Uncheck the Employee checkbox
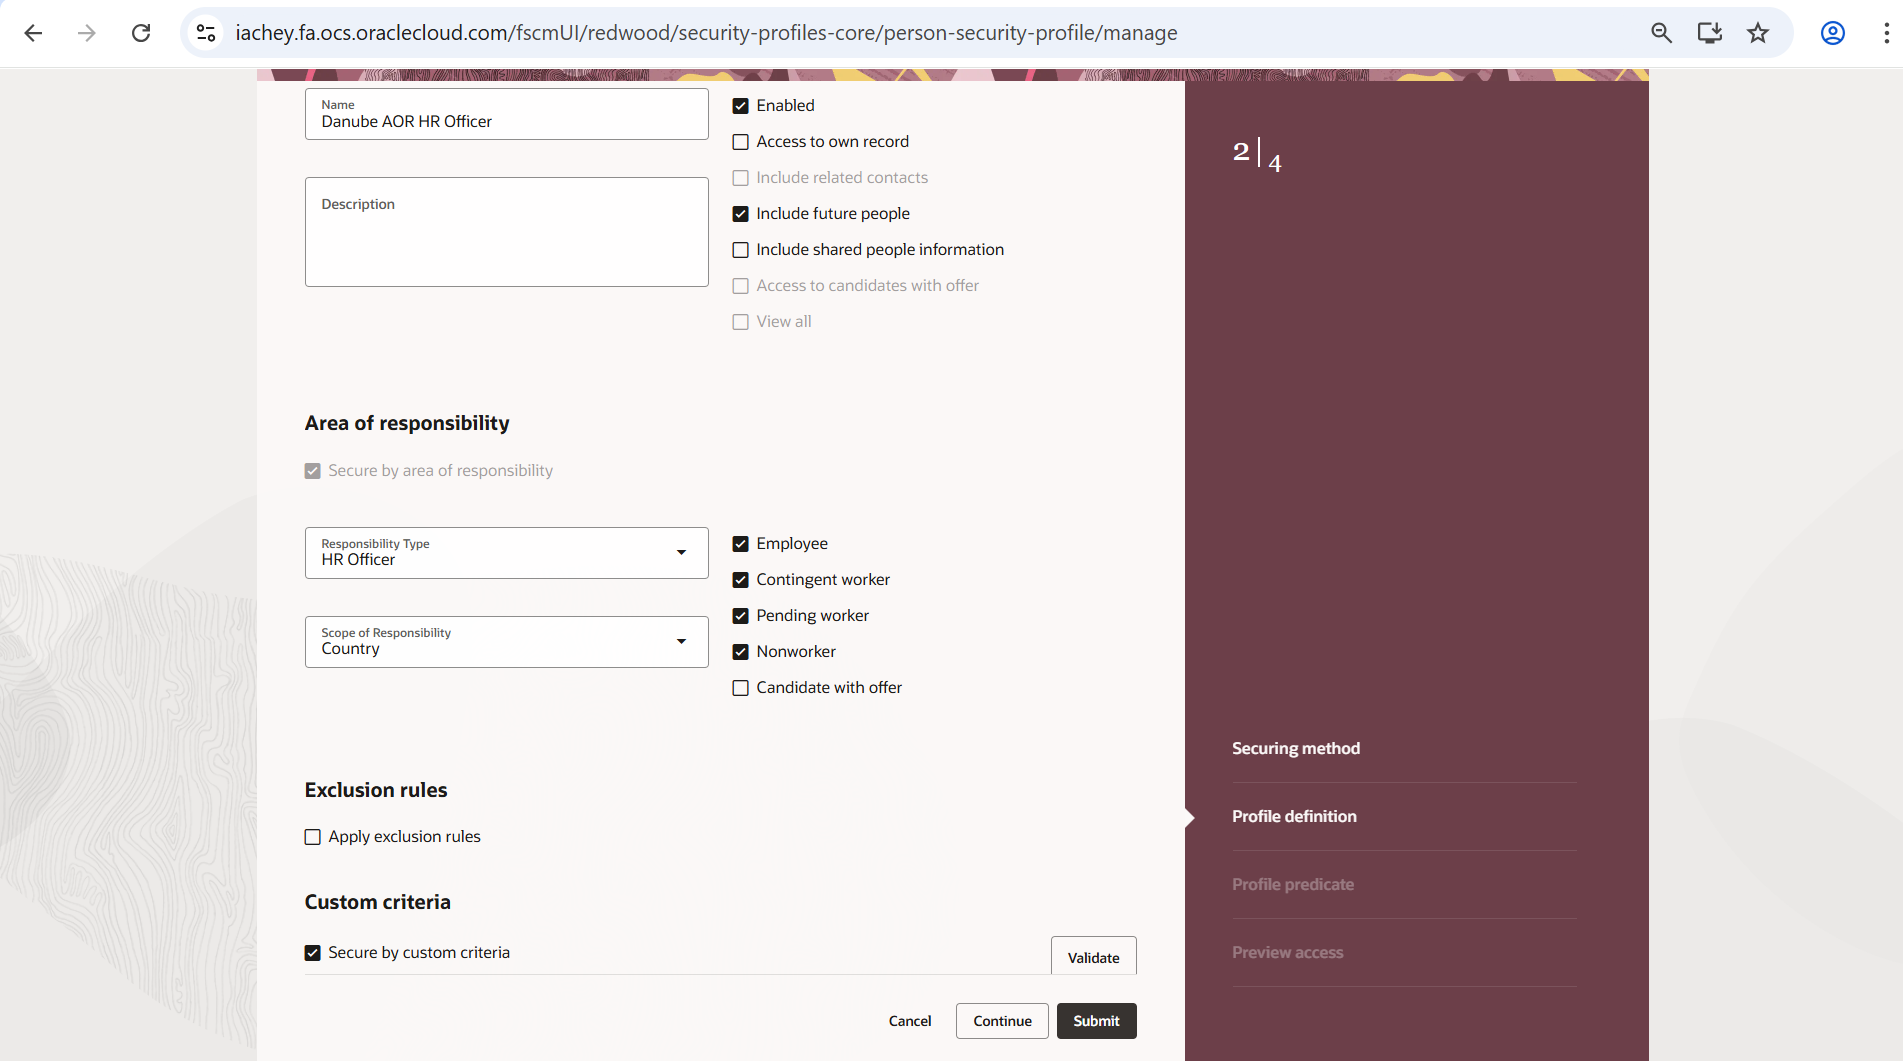This screenshot has height=1061, width=1903. tap(740, 544)
